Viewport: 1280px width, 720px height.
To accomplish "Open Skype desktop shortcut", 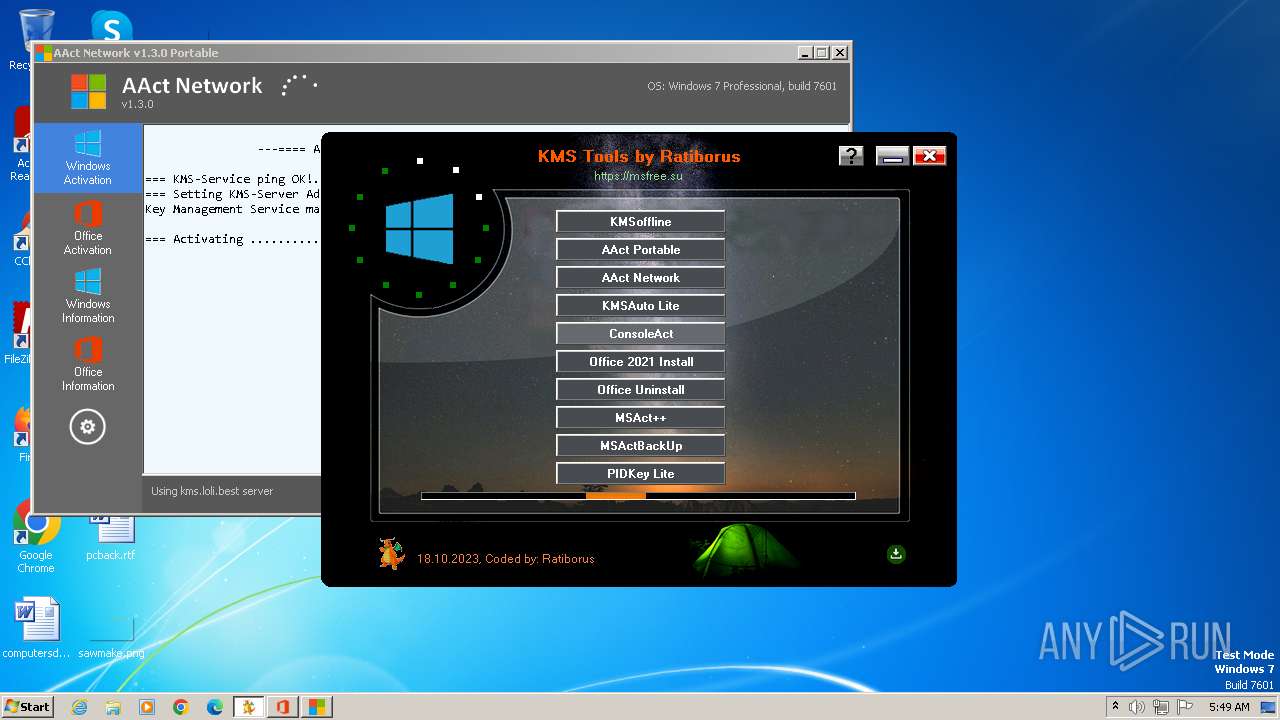I will (112, 27).
